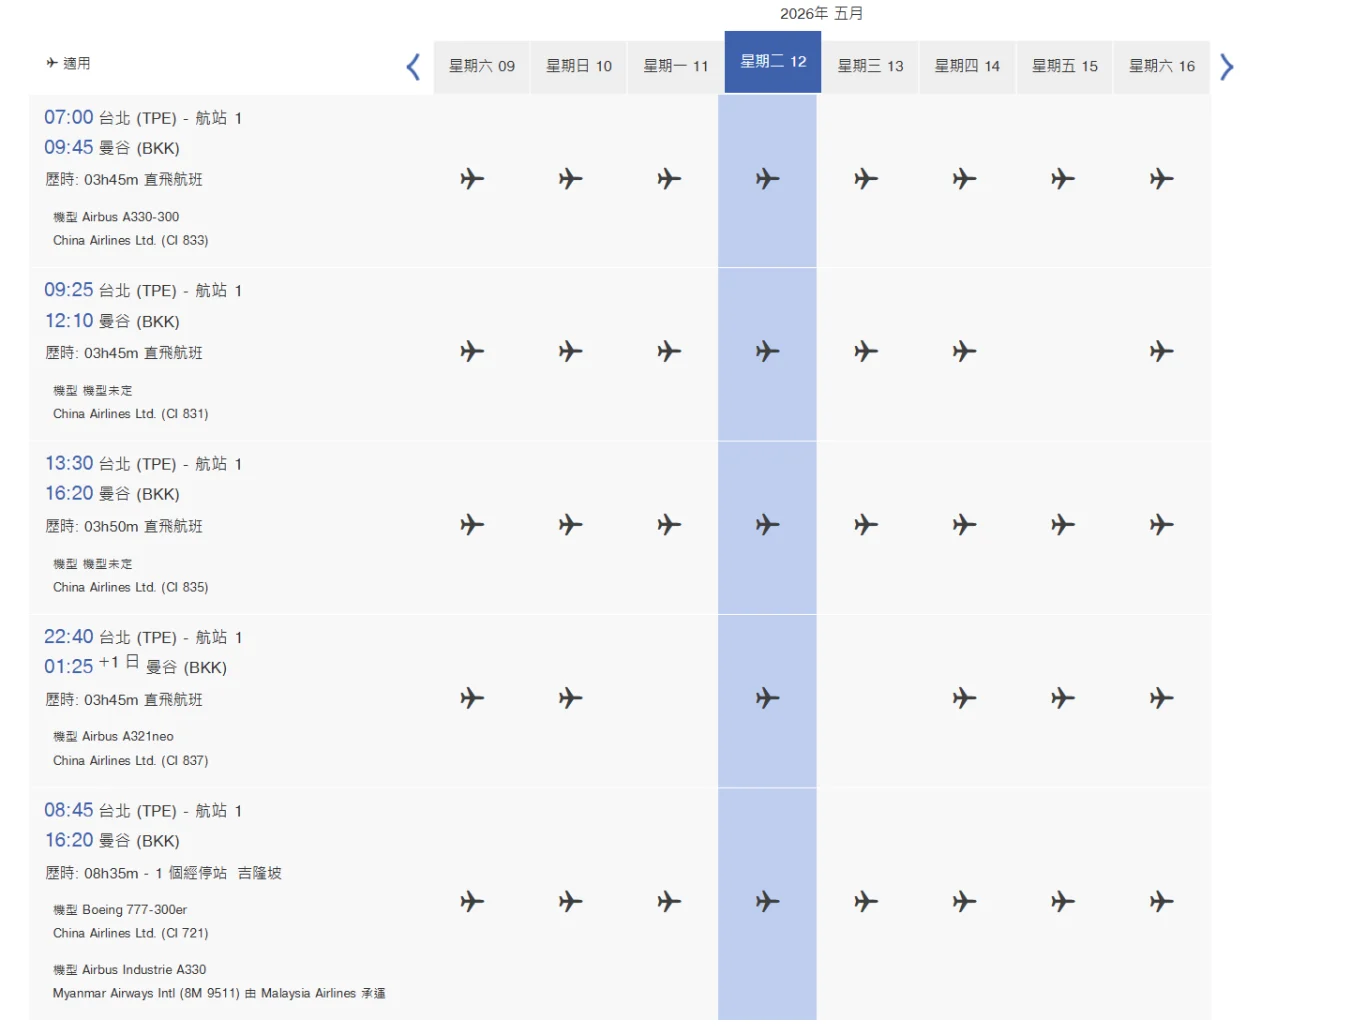Click CI 837 plane icon for Saturday 09

coord(472,698)
